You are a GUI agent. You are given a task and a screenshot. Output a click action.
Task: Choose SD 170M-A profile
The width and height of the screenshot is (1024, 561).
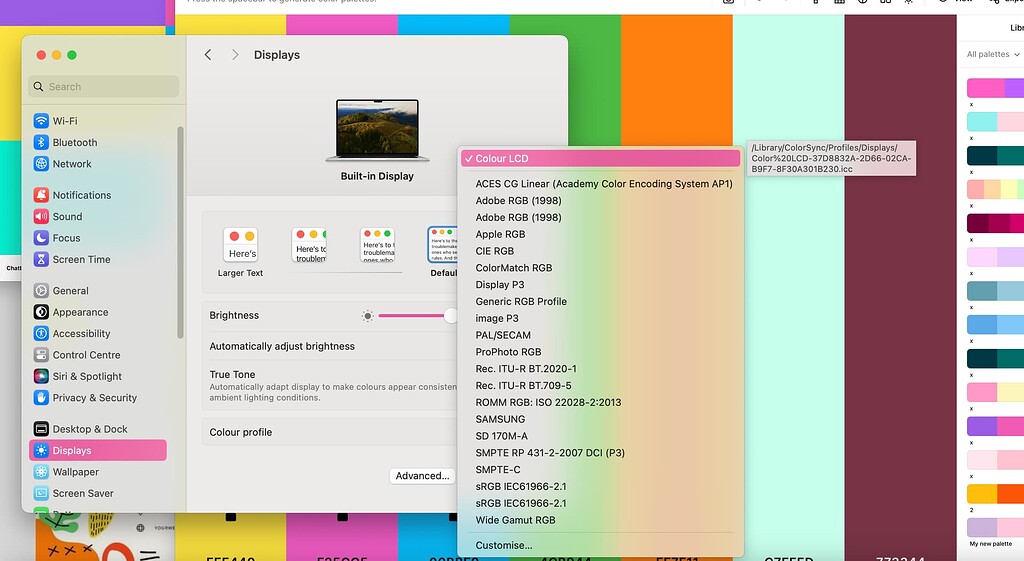tap(501, 436)
